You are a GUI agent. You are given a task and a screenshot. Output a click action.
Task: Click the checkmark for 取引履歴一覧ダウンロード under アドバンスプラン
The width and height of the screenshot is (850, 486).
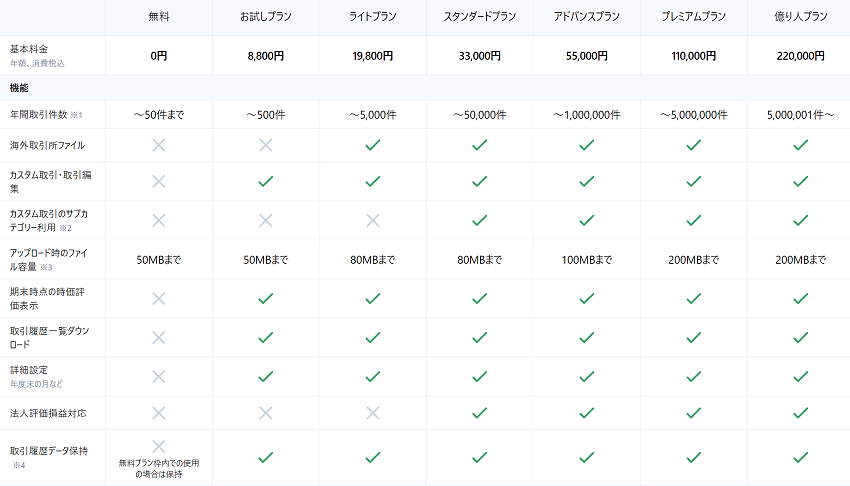[586, 337]
